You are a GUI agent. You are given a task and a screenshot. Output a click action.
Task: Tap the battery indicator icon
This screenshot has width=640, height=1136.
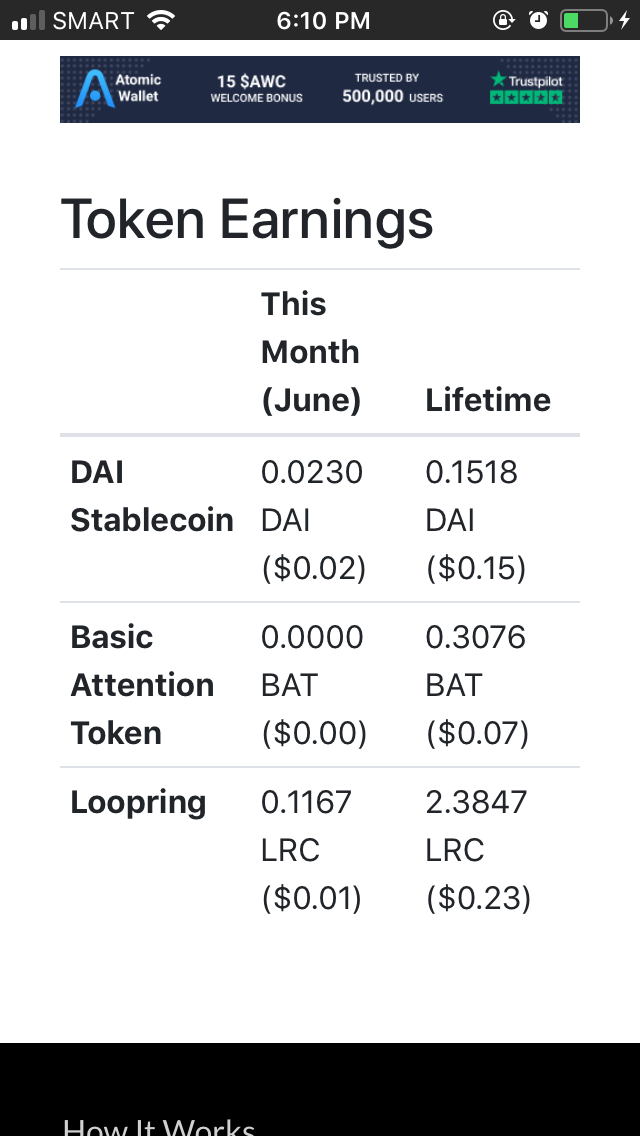click(x=586, y=20)
